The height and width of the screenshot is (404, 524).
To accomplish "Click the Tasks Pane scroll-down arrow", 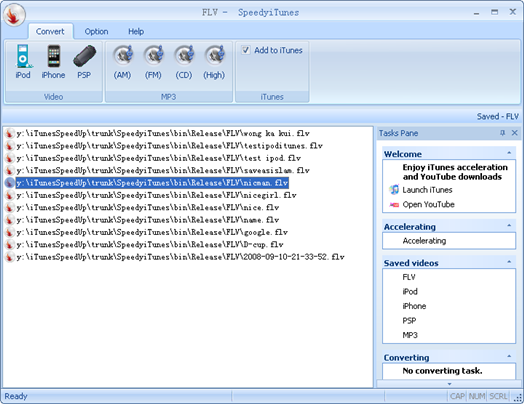I will pyautogui.click(x=449, y=384).
